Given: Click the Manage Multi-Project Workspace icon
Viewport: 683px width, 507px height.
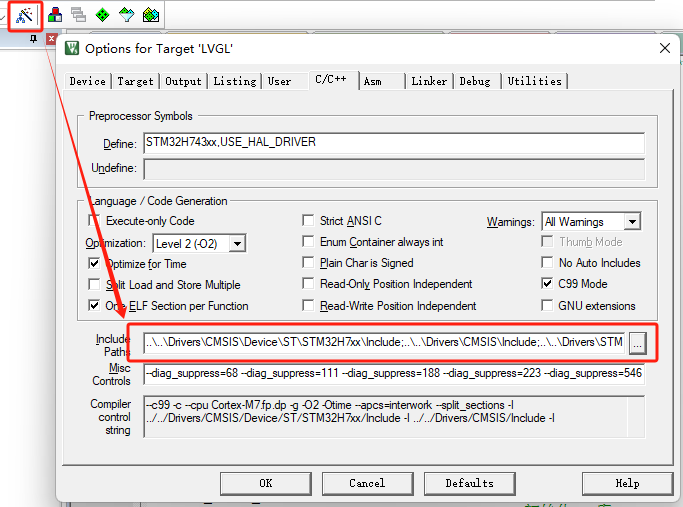Looking at the screenshot, I should click(x=78, y=15).
